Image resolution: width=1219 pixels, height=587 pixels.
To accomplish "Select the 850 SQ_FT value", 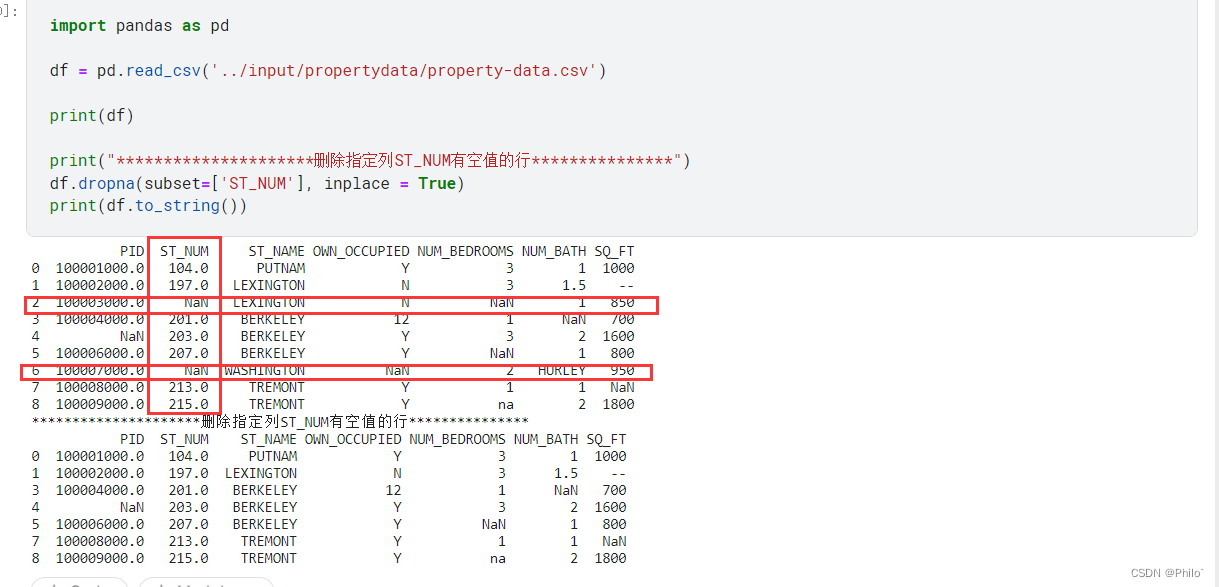I will pos(622,302).
